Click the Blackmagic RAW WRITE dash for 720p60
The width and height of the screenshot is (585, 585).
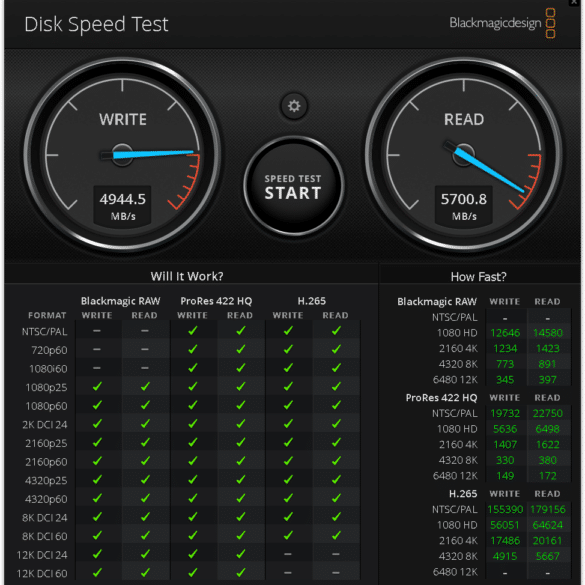click(97, 350)
